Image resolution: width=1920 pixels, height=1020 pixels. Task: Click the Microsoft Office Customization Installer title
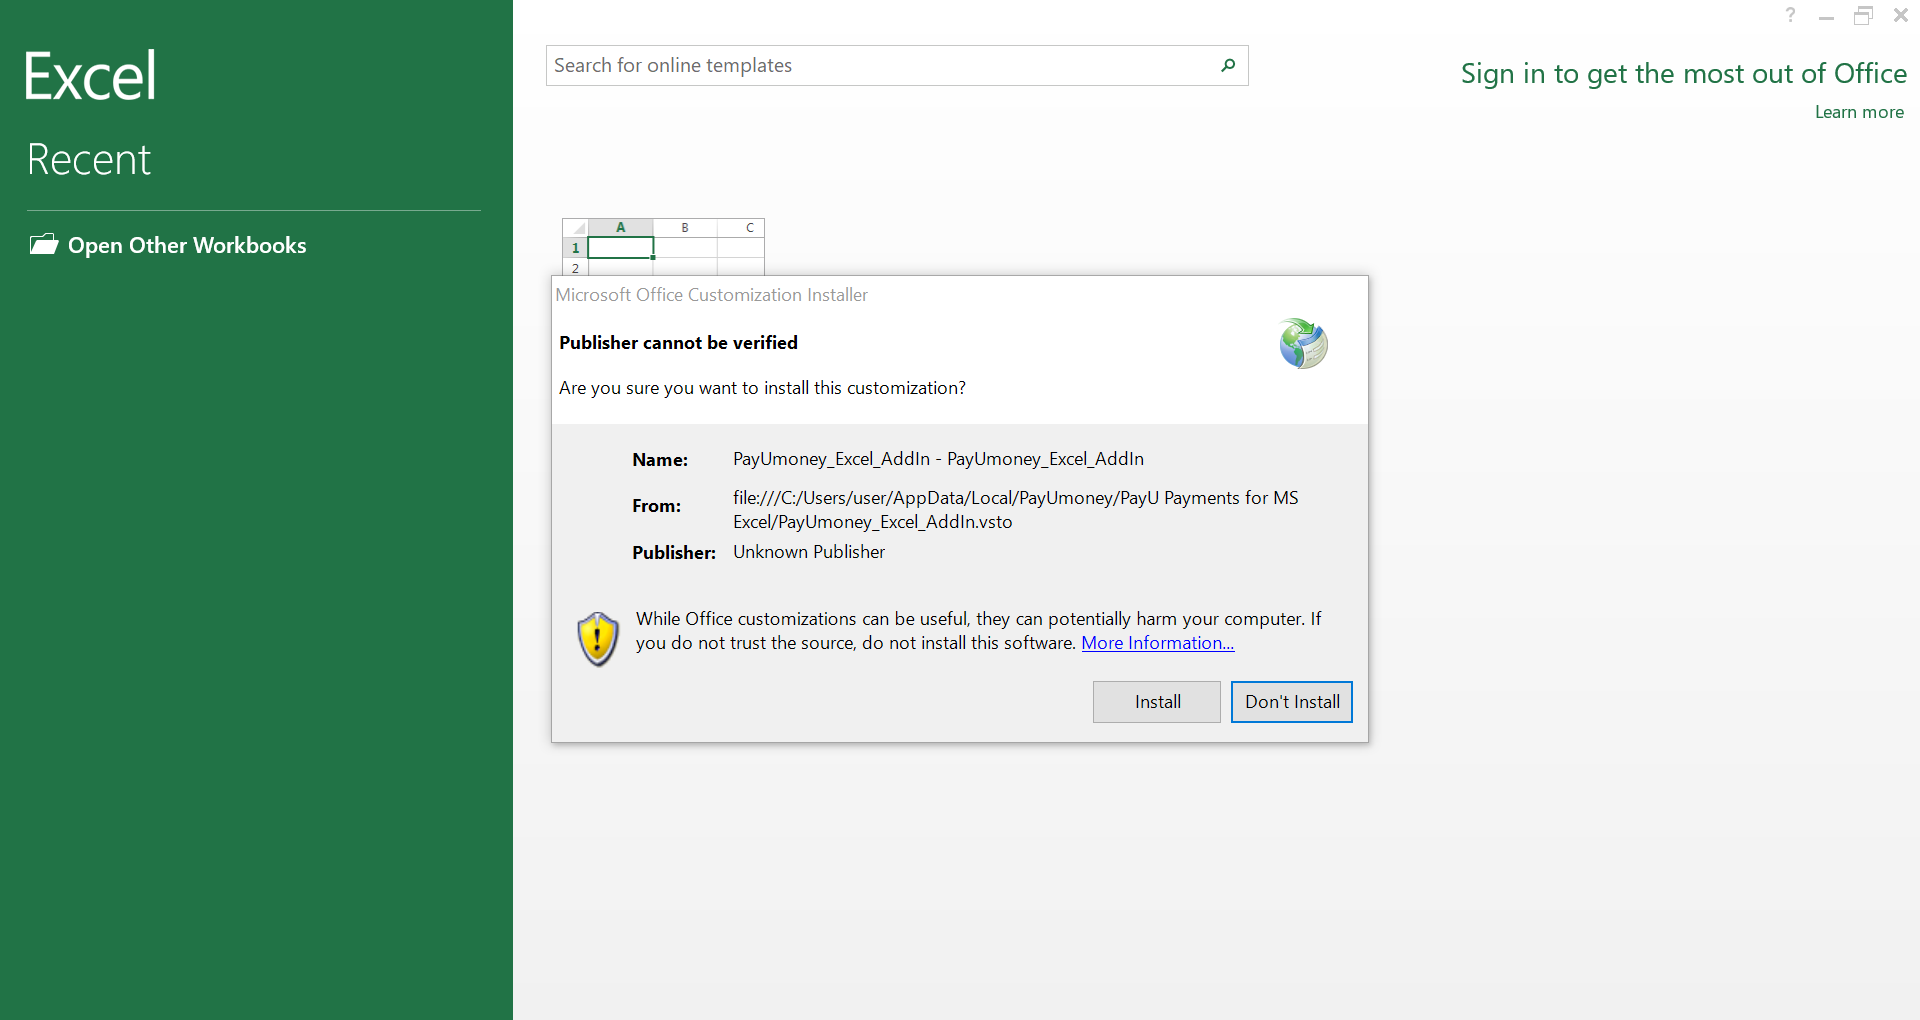coord(711,295)
